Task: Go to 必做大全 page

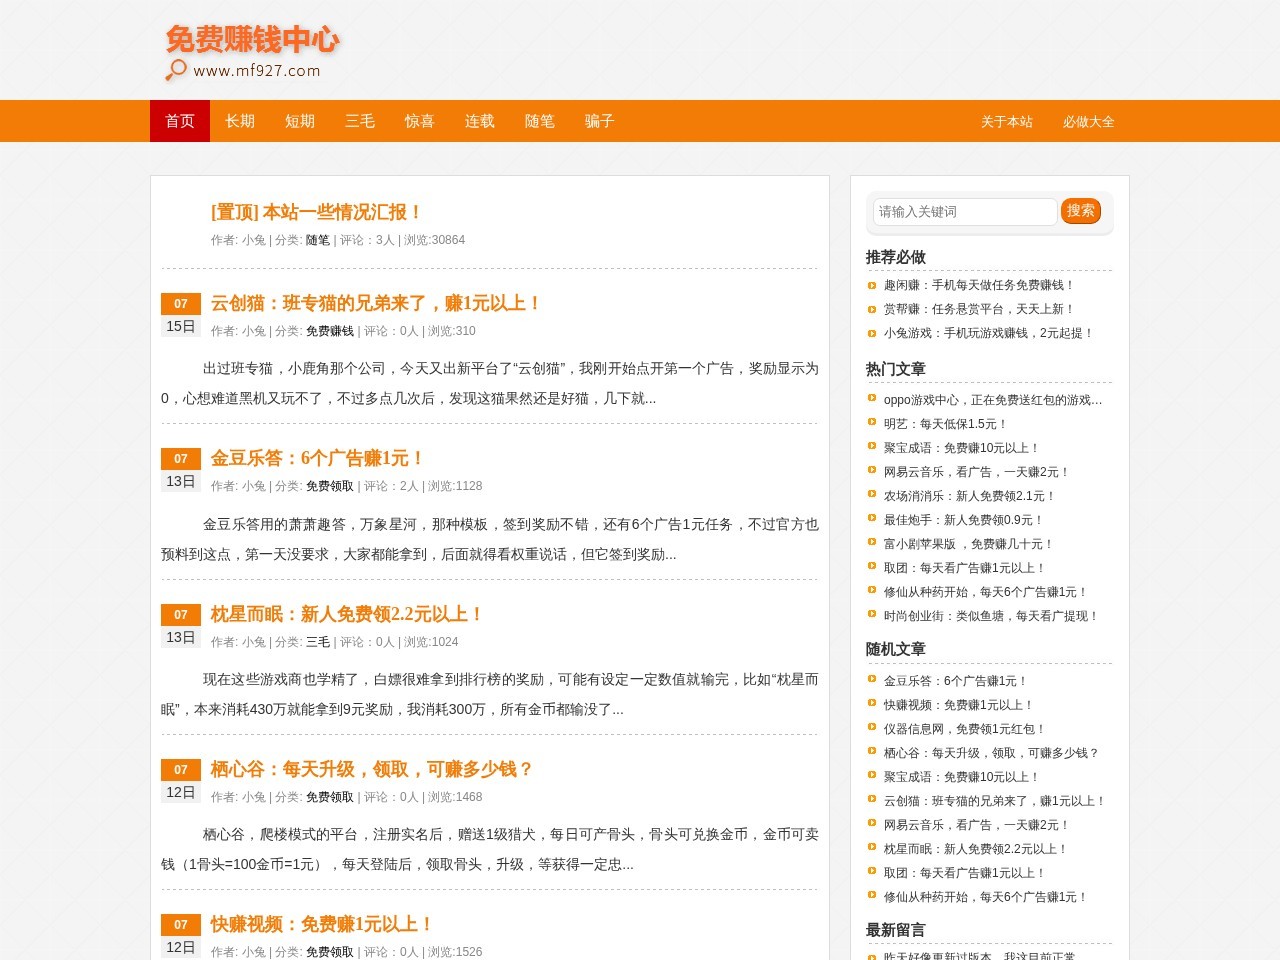Action: [x=1089, y=122]
